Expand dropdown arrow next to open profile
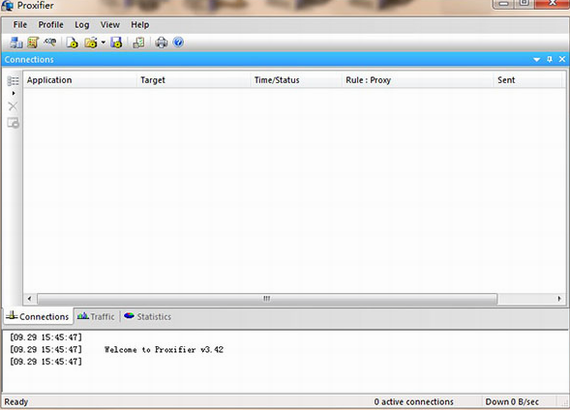This screenshot has height=410, width=570. click(103, 43)
